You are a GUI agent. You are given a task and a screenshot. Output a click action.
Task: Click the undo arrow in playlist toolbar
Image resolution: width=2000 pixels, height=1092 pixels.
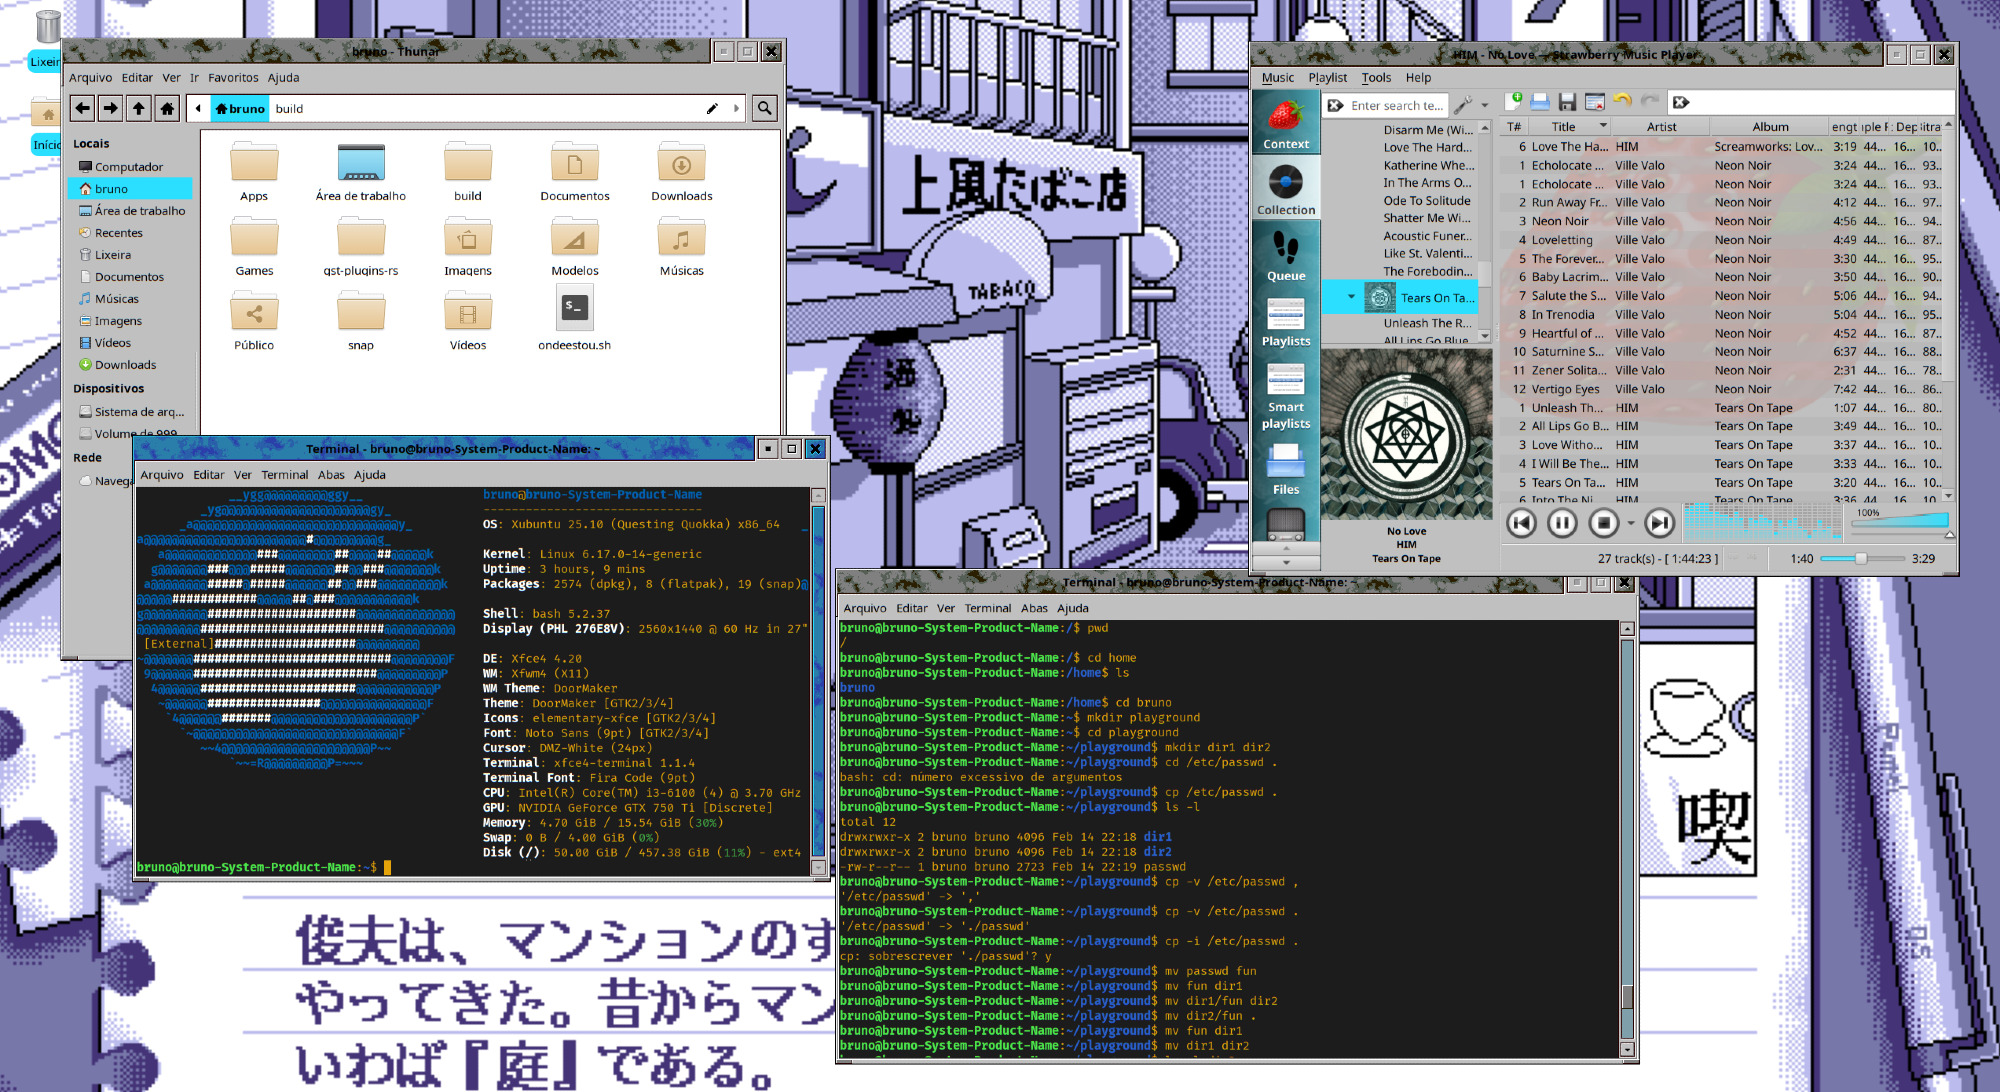(x=1622, y=102)
